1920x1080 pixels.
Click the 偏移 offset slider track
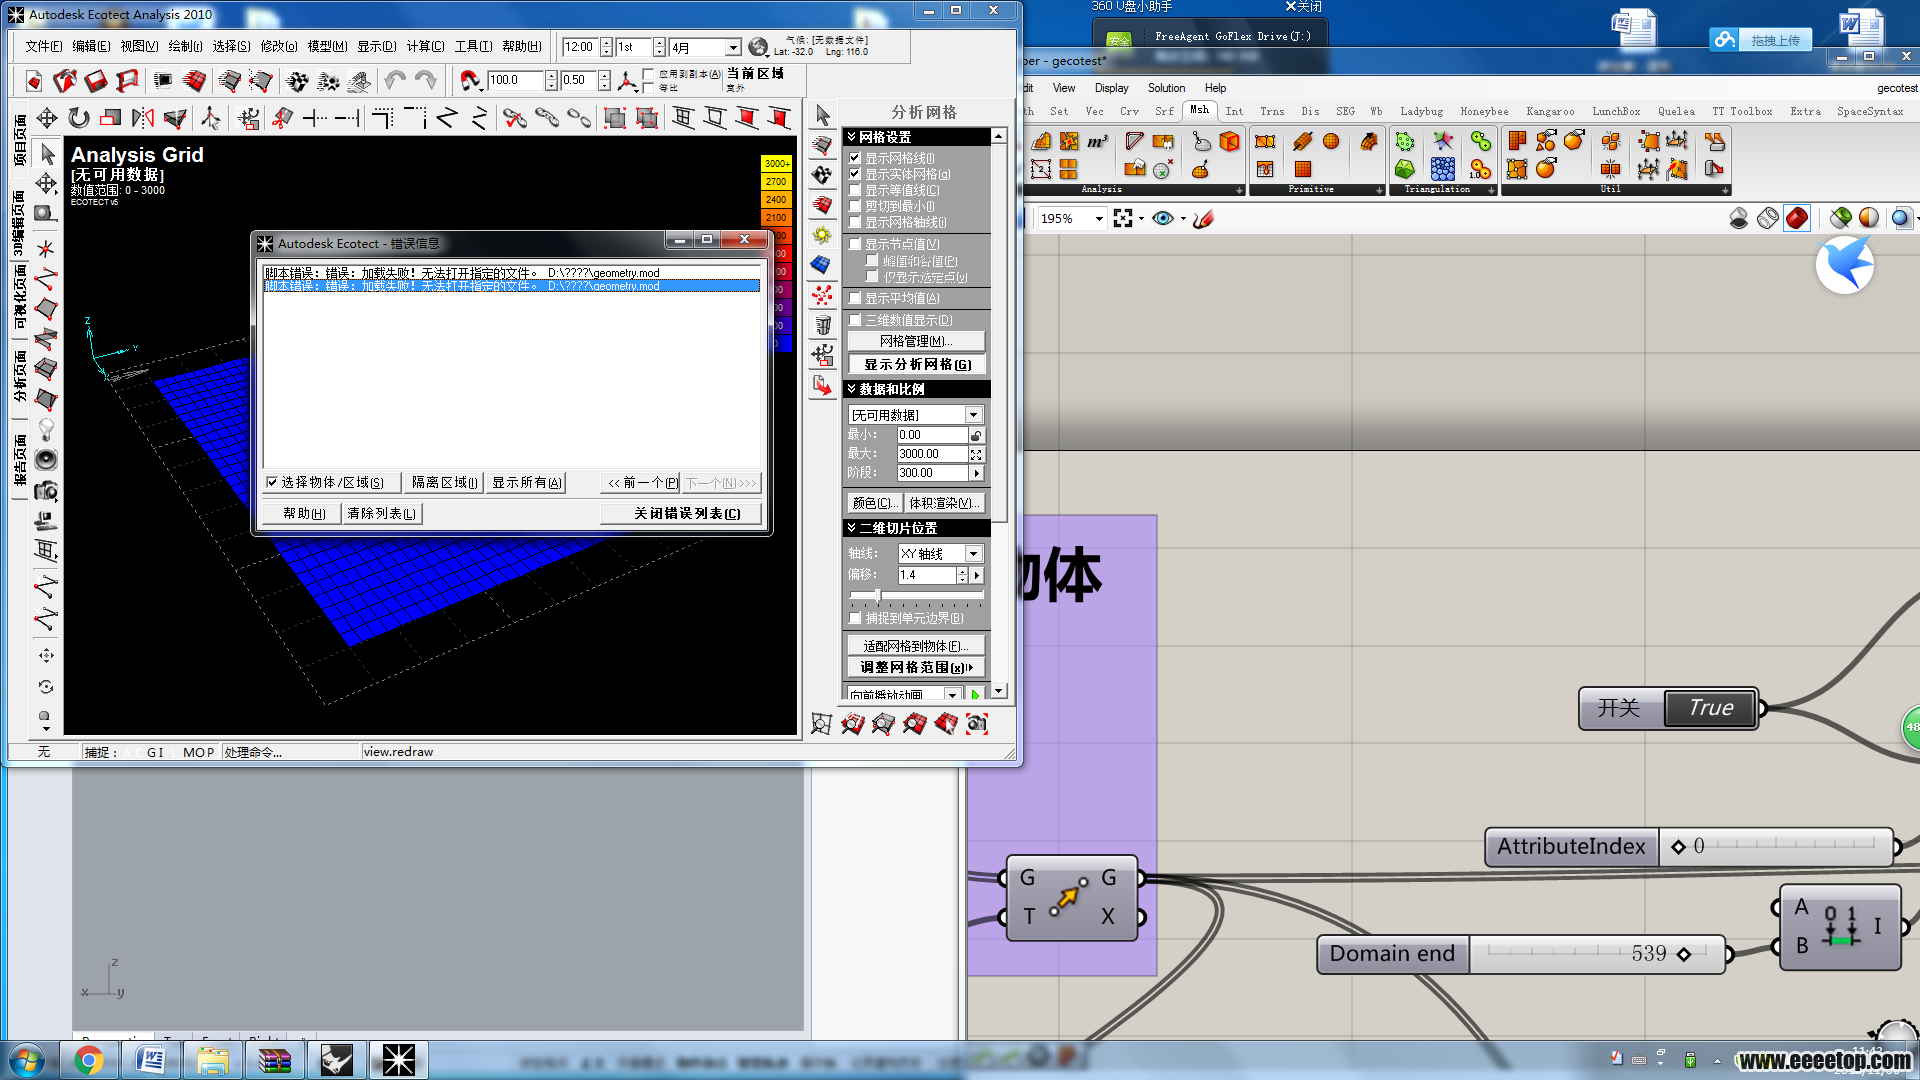point(916,595)
